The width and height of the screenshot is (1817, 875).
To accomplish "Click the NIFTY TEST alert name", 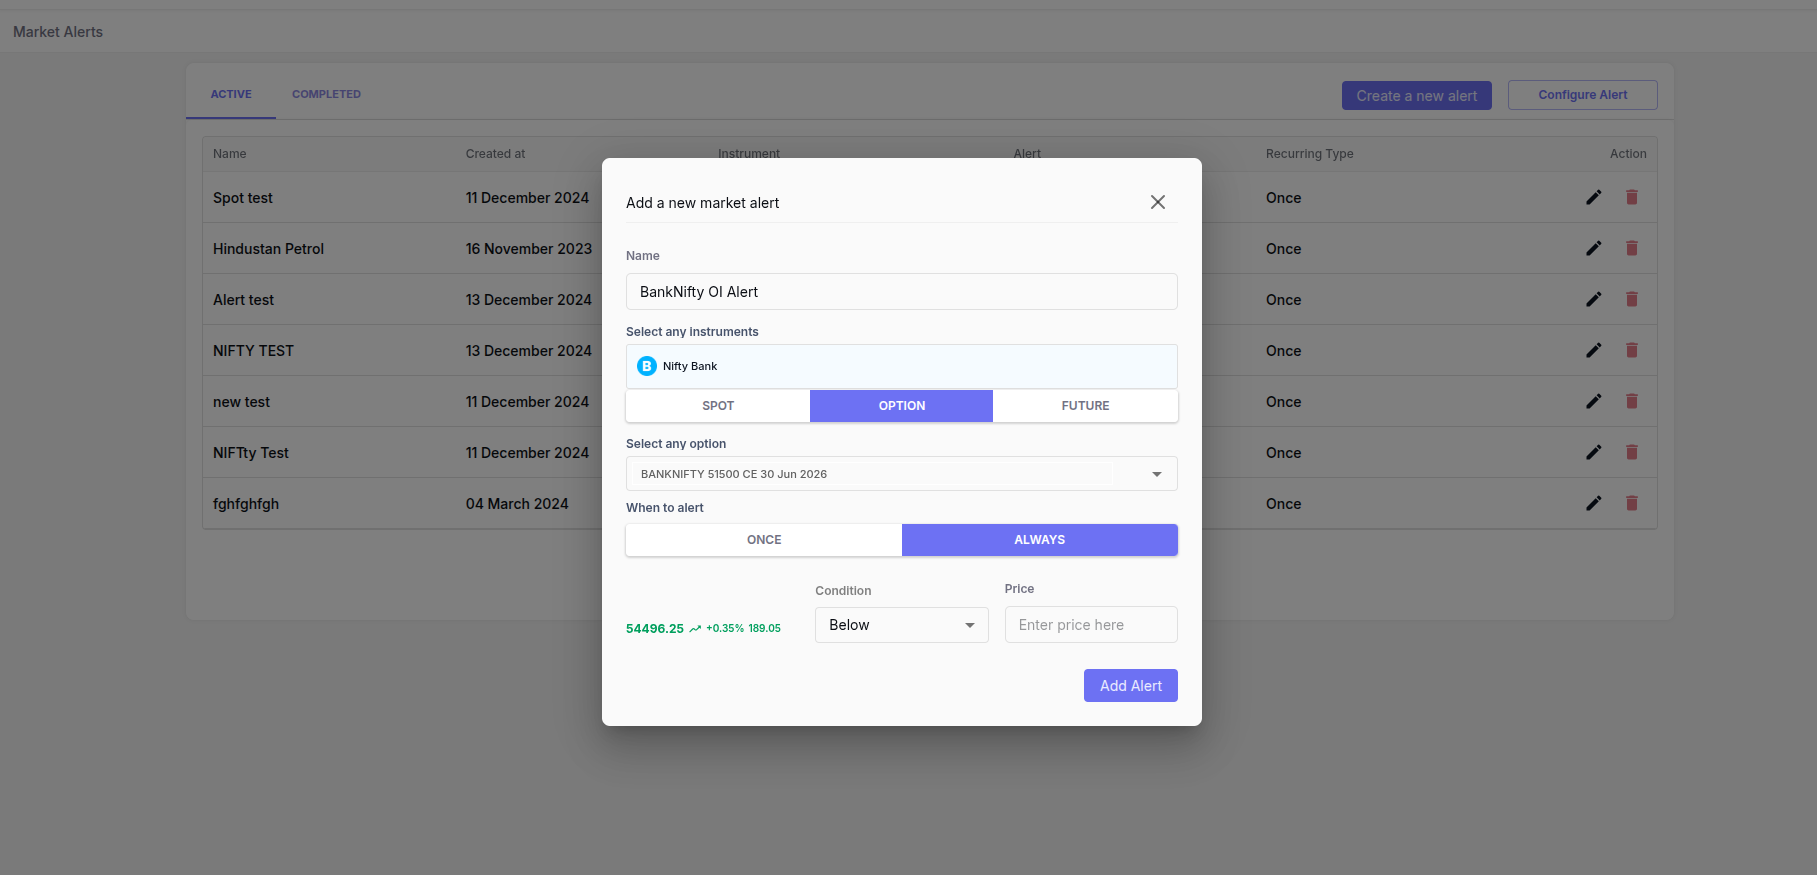I will 253,351.
